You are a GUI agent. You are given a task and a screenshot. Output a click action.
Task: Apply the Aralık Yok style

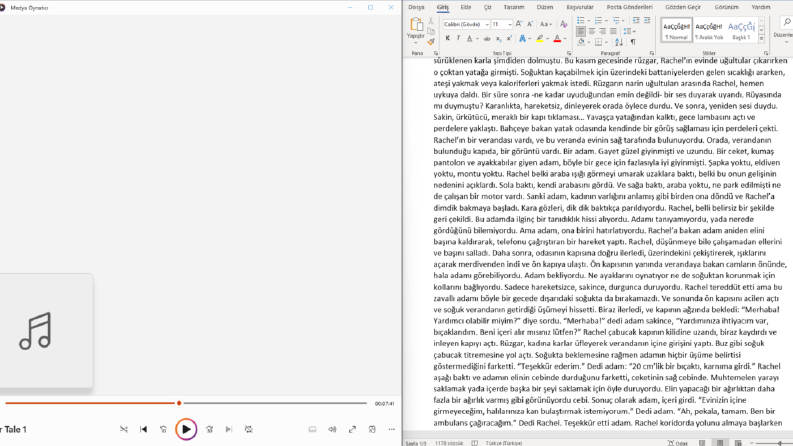[x=709, y=30]
